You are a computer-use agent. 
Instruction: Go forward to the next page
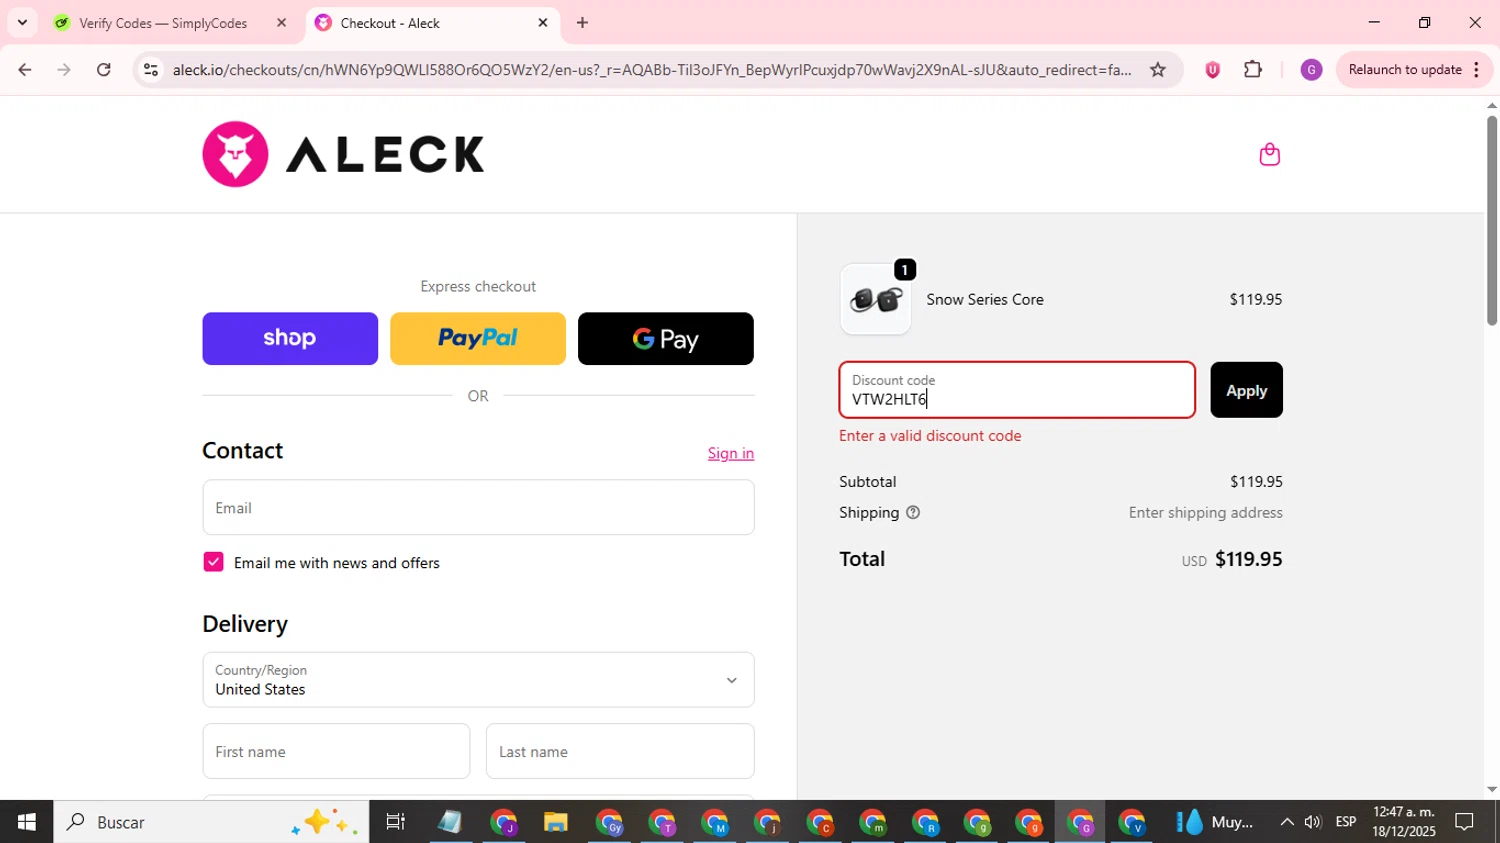64,70
